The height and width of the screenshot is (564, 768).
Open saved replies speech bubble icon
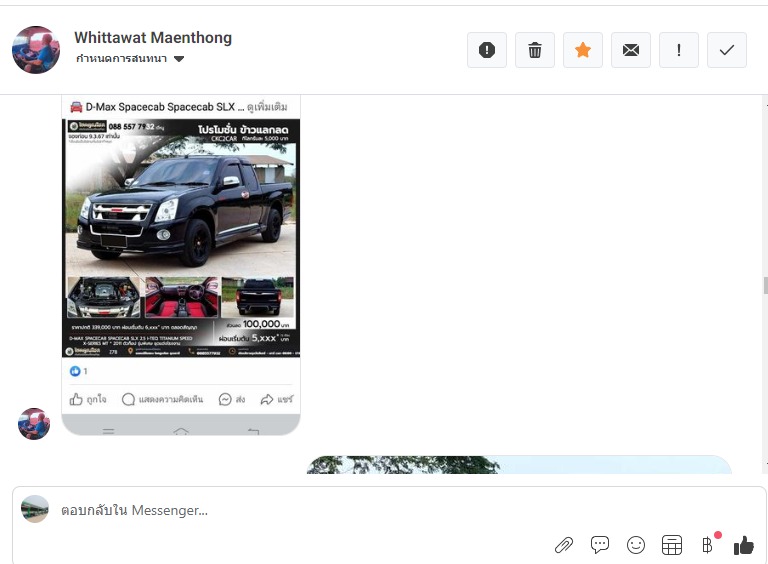pos(600,545)
